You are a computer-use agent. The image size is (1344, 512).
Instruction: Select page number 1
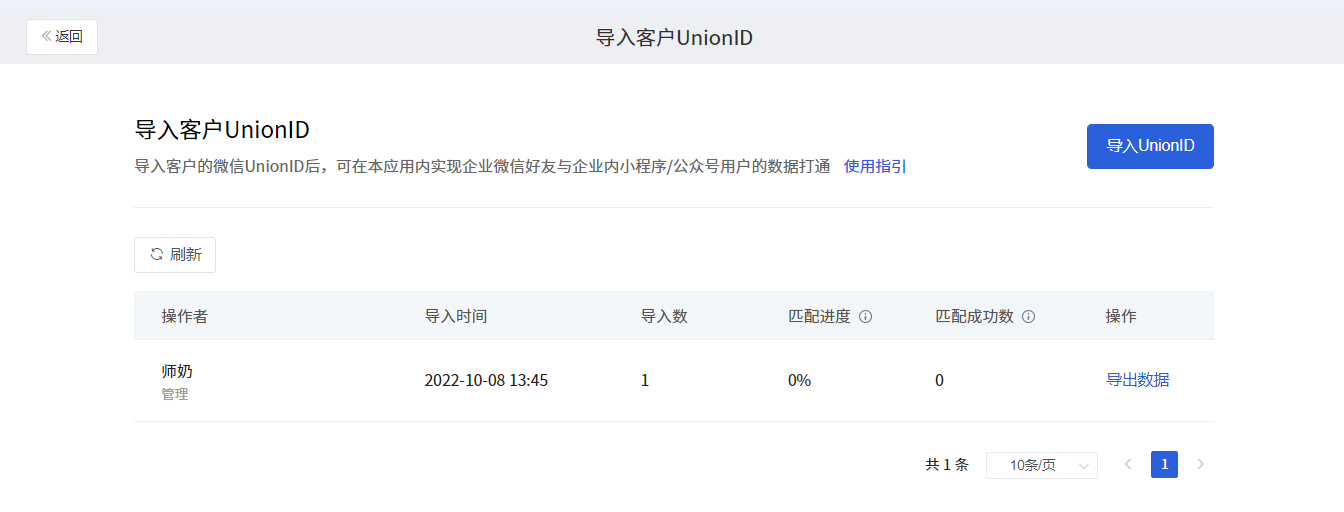[x=1164, y=464]
